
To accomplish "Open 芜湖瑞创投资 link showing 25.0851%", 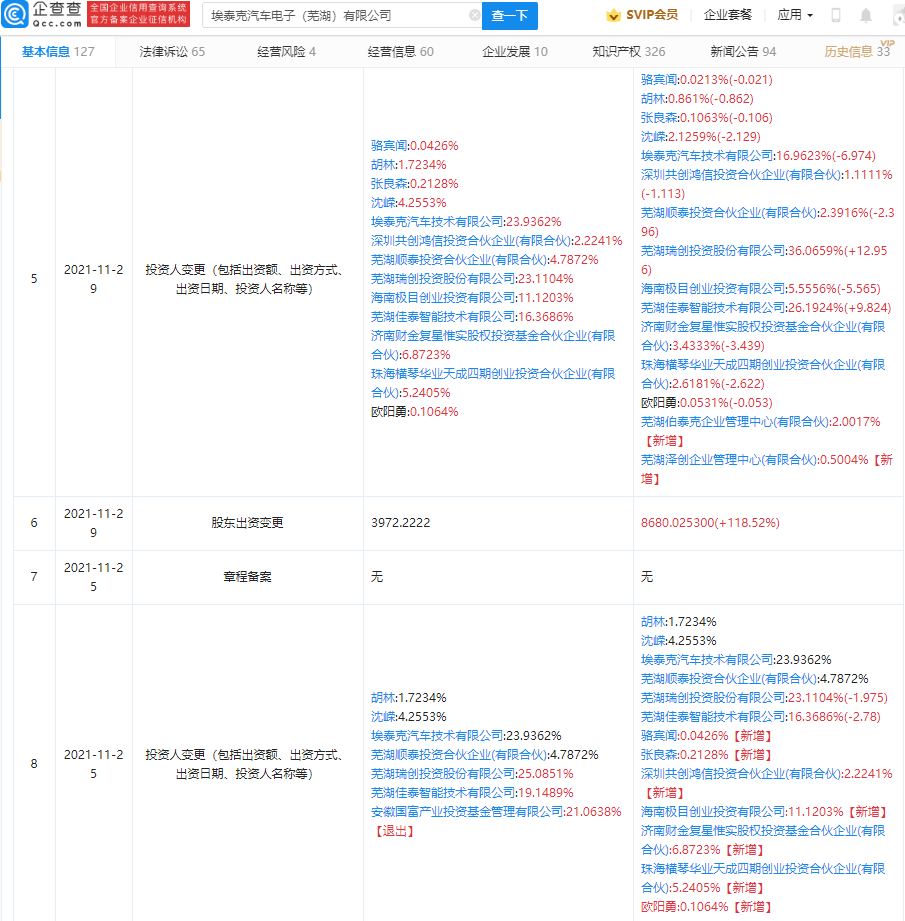I will point(443,774).
